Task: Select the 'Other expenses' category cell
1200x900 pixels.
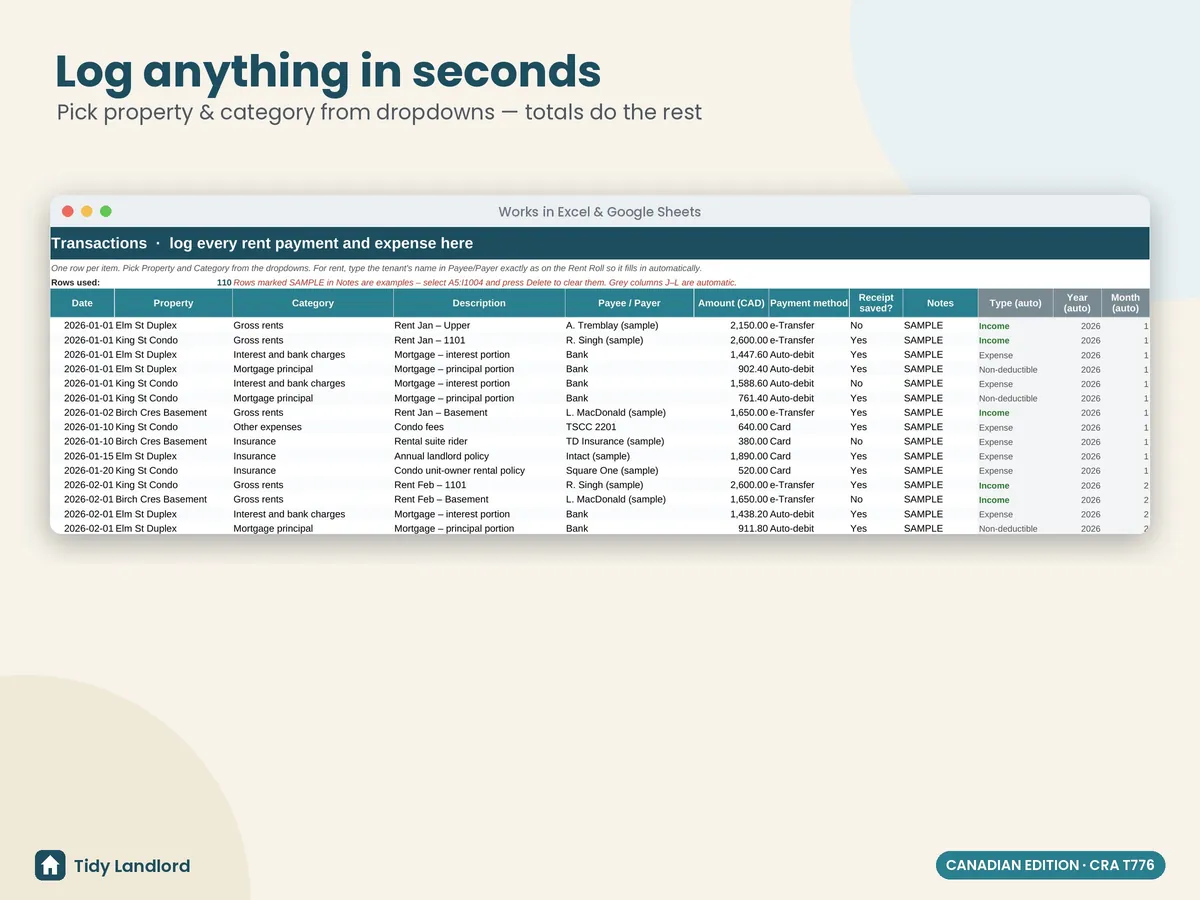Action: pyautogui.click(x=312, y=427)
